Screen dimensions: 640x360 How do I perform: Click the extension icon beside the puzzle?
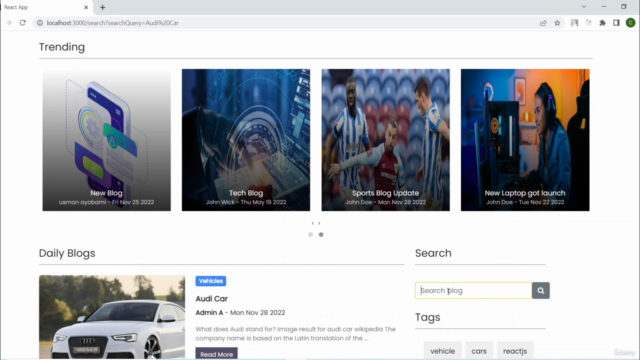pyautogui.click(x=589, y=23)
